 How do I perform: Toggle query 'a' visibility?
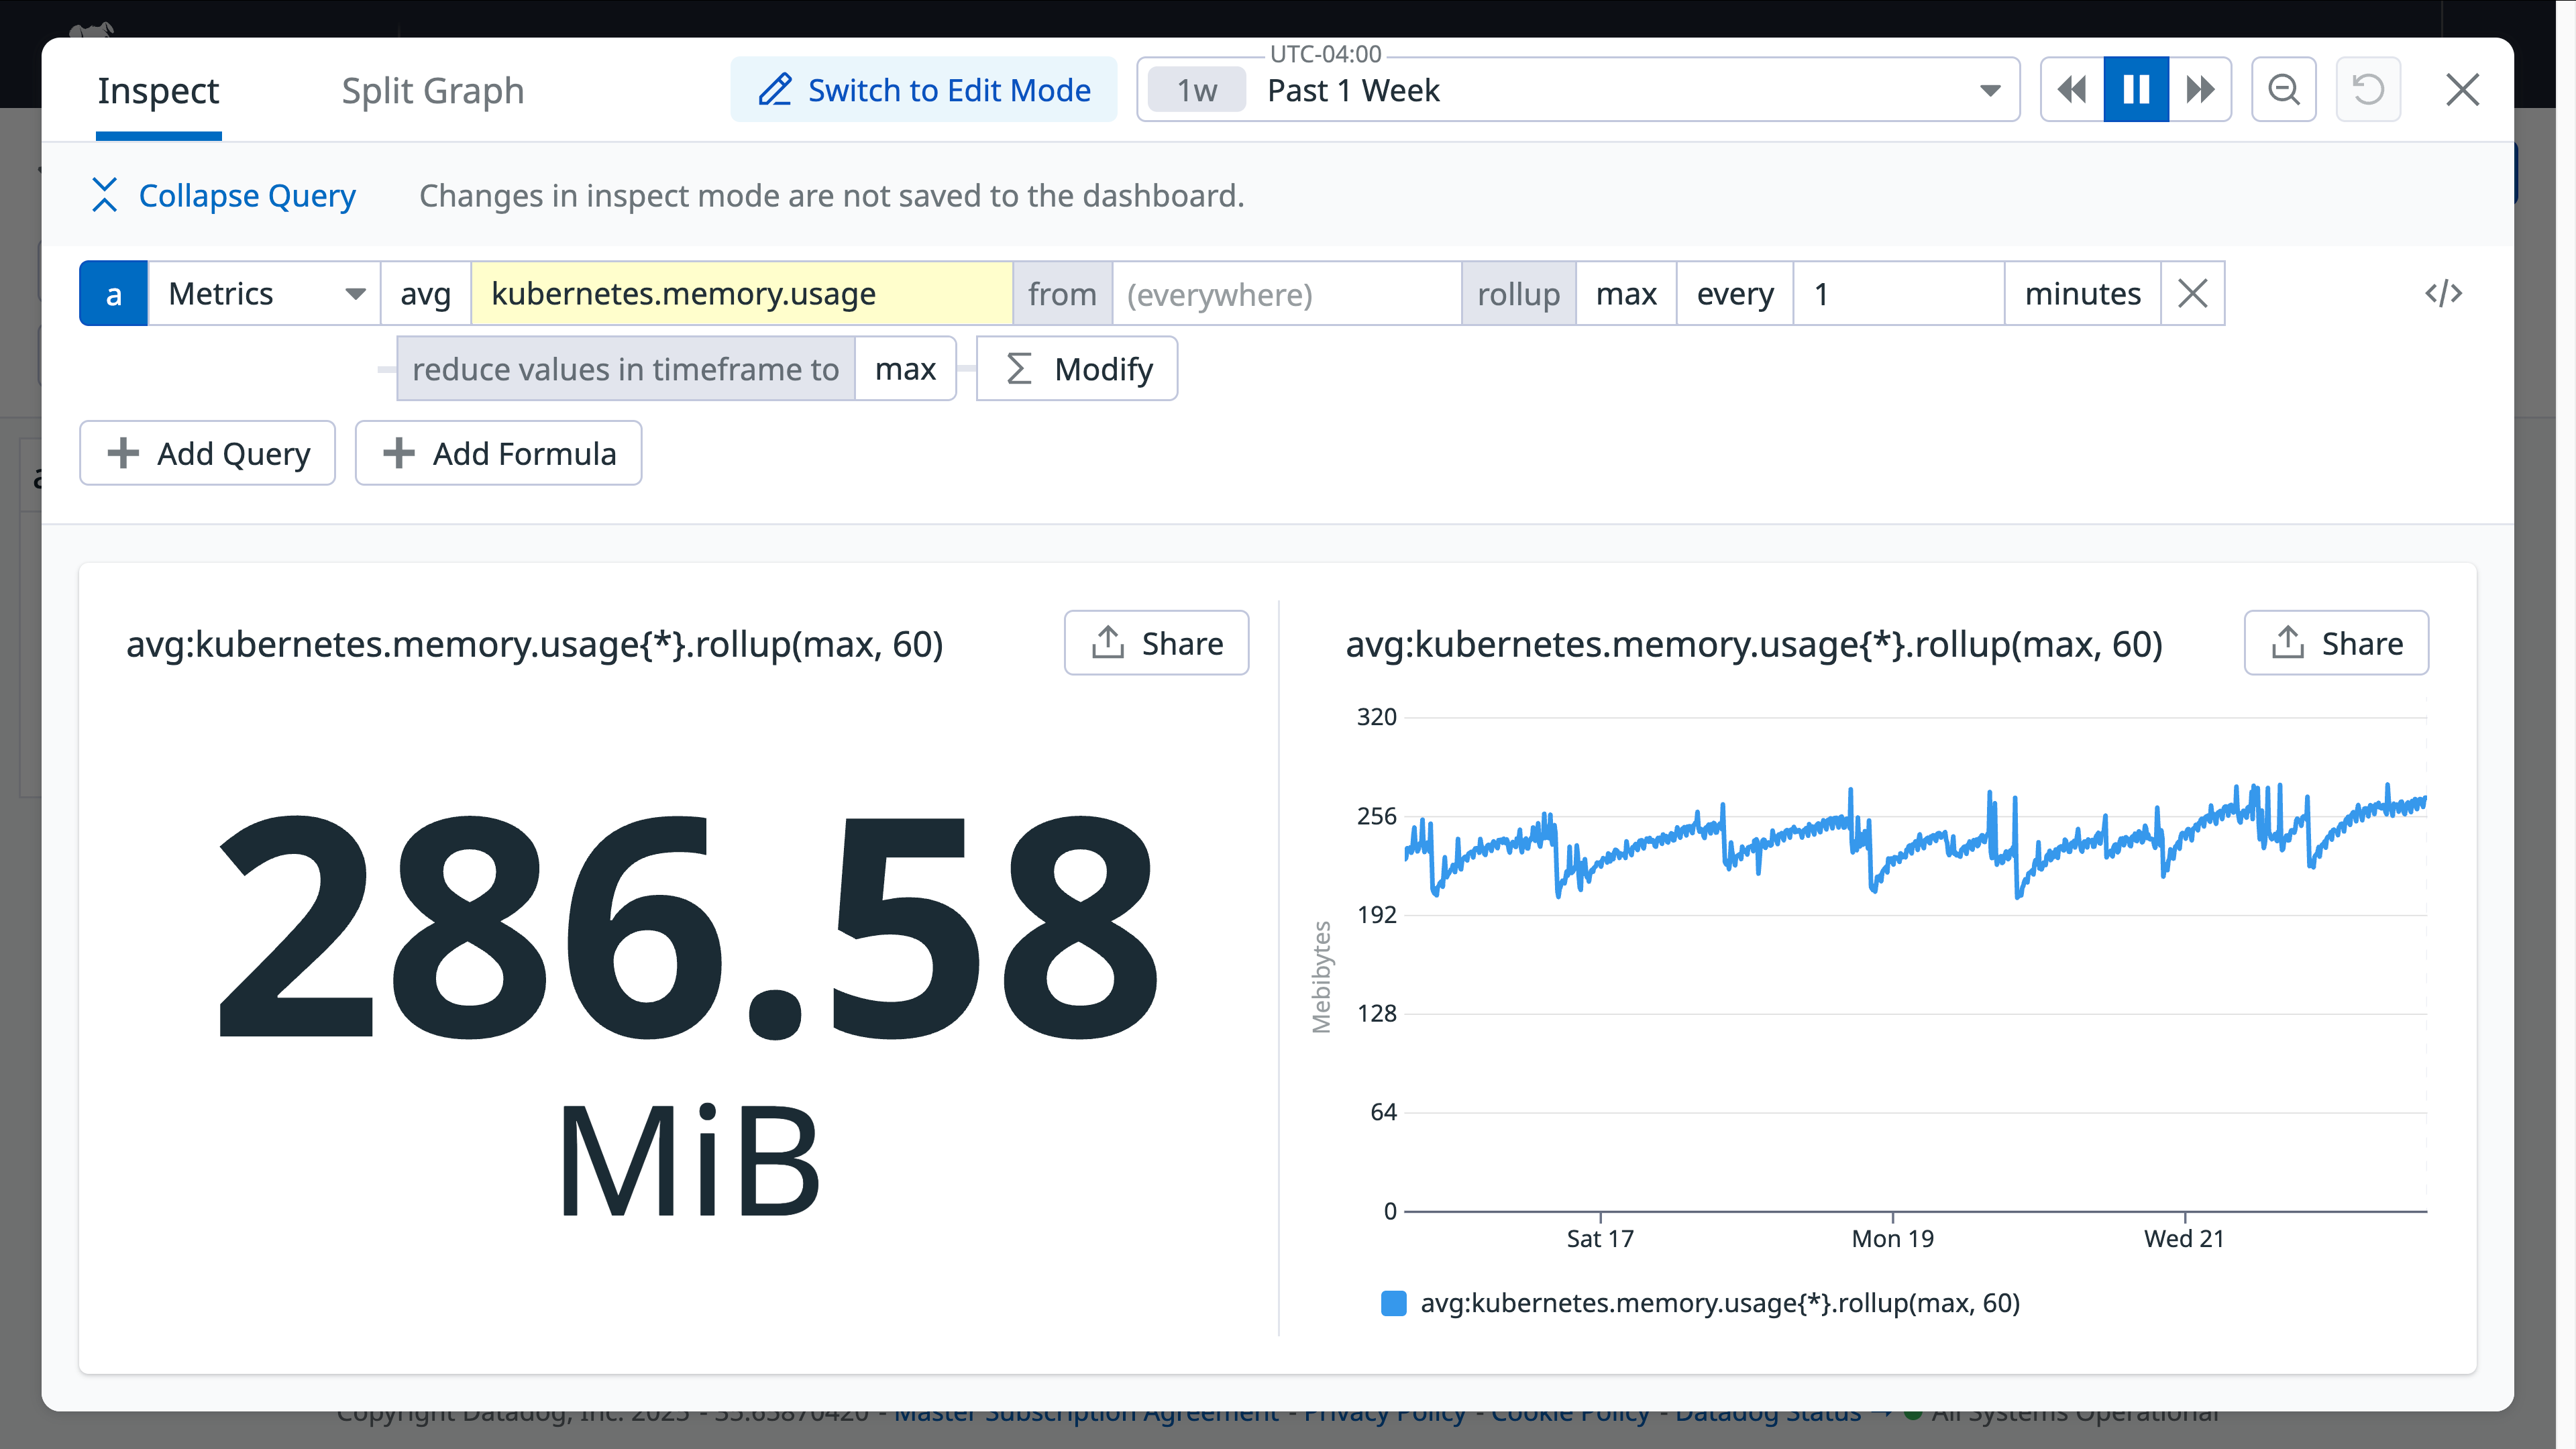pyautogui.click(x=113, y=293)
